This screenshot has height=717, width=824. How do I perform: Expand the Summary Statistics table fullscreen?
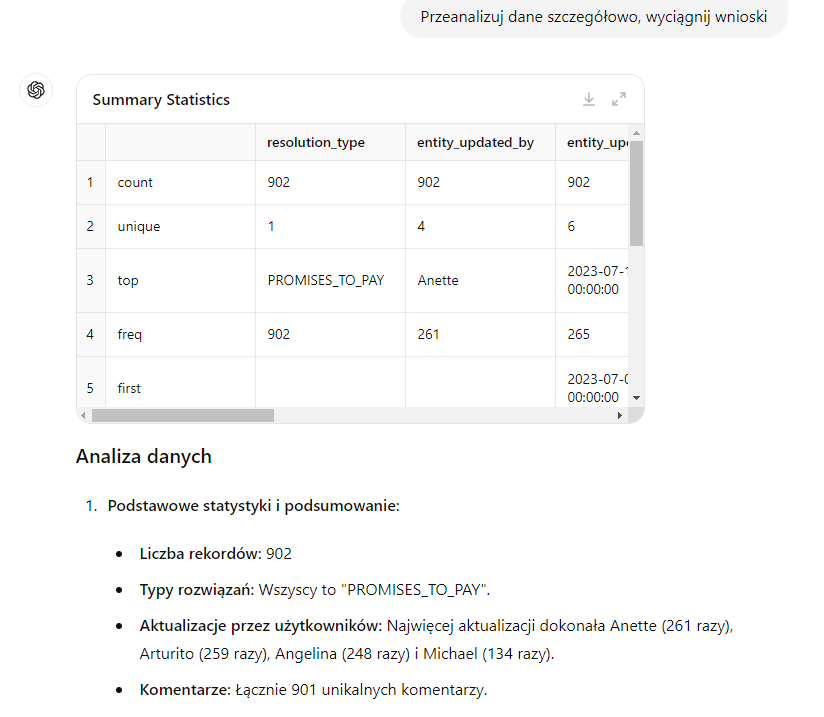click(619, 99)
